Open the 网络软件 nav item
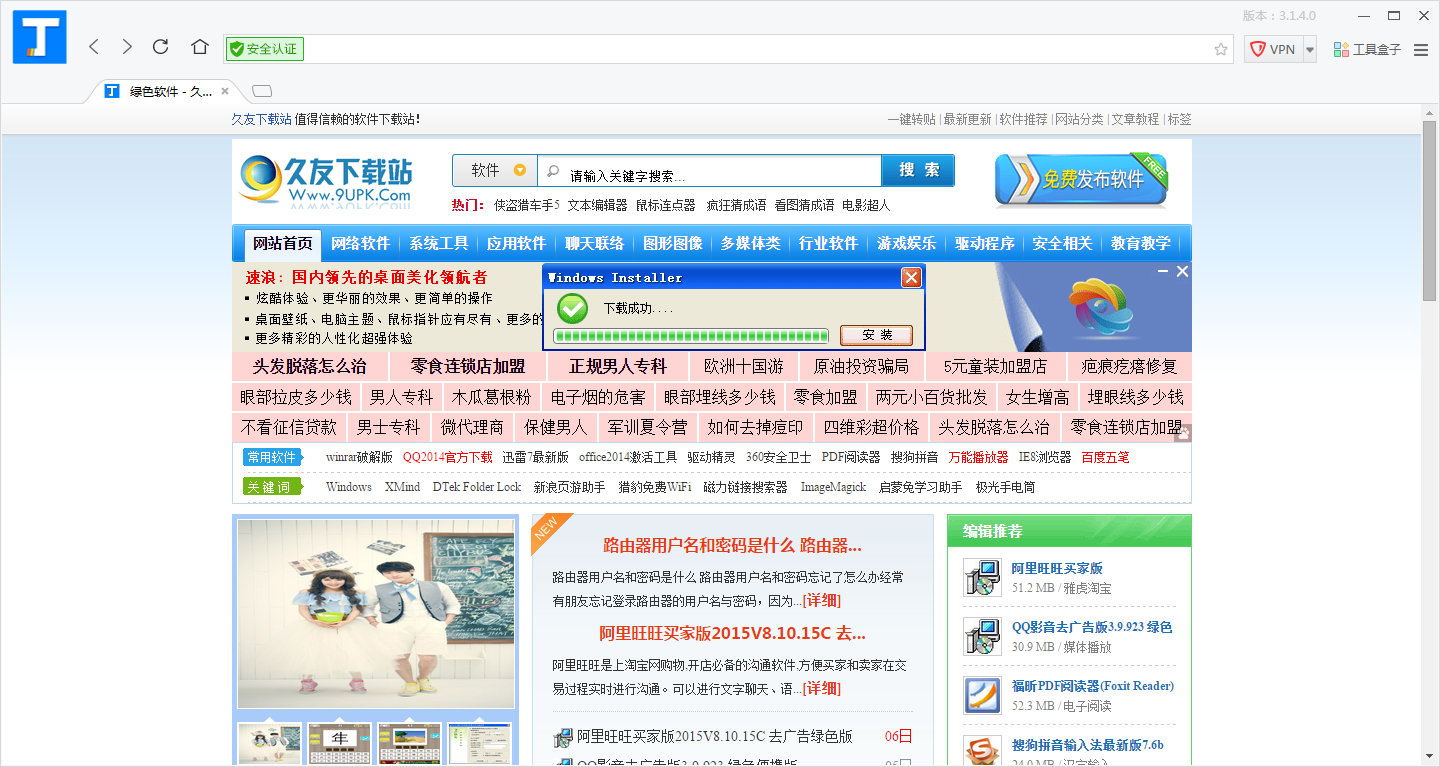The width and height of the screenshot is (1440, 767). (x=360, y=243)
